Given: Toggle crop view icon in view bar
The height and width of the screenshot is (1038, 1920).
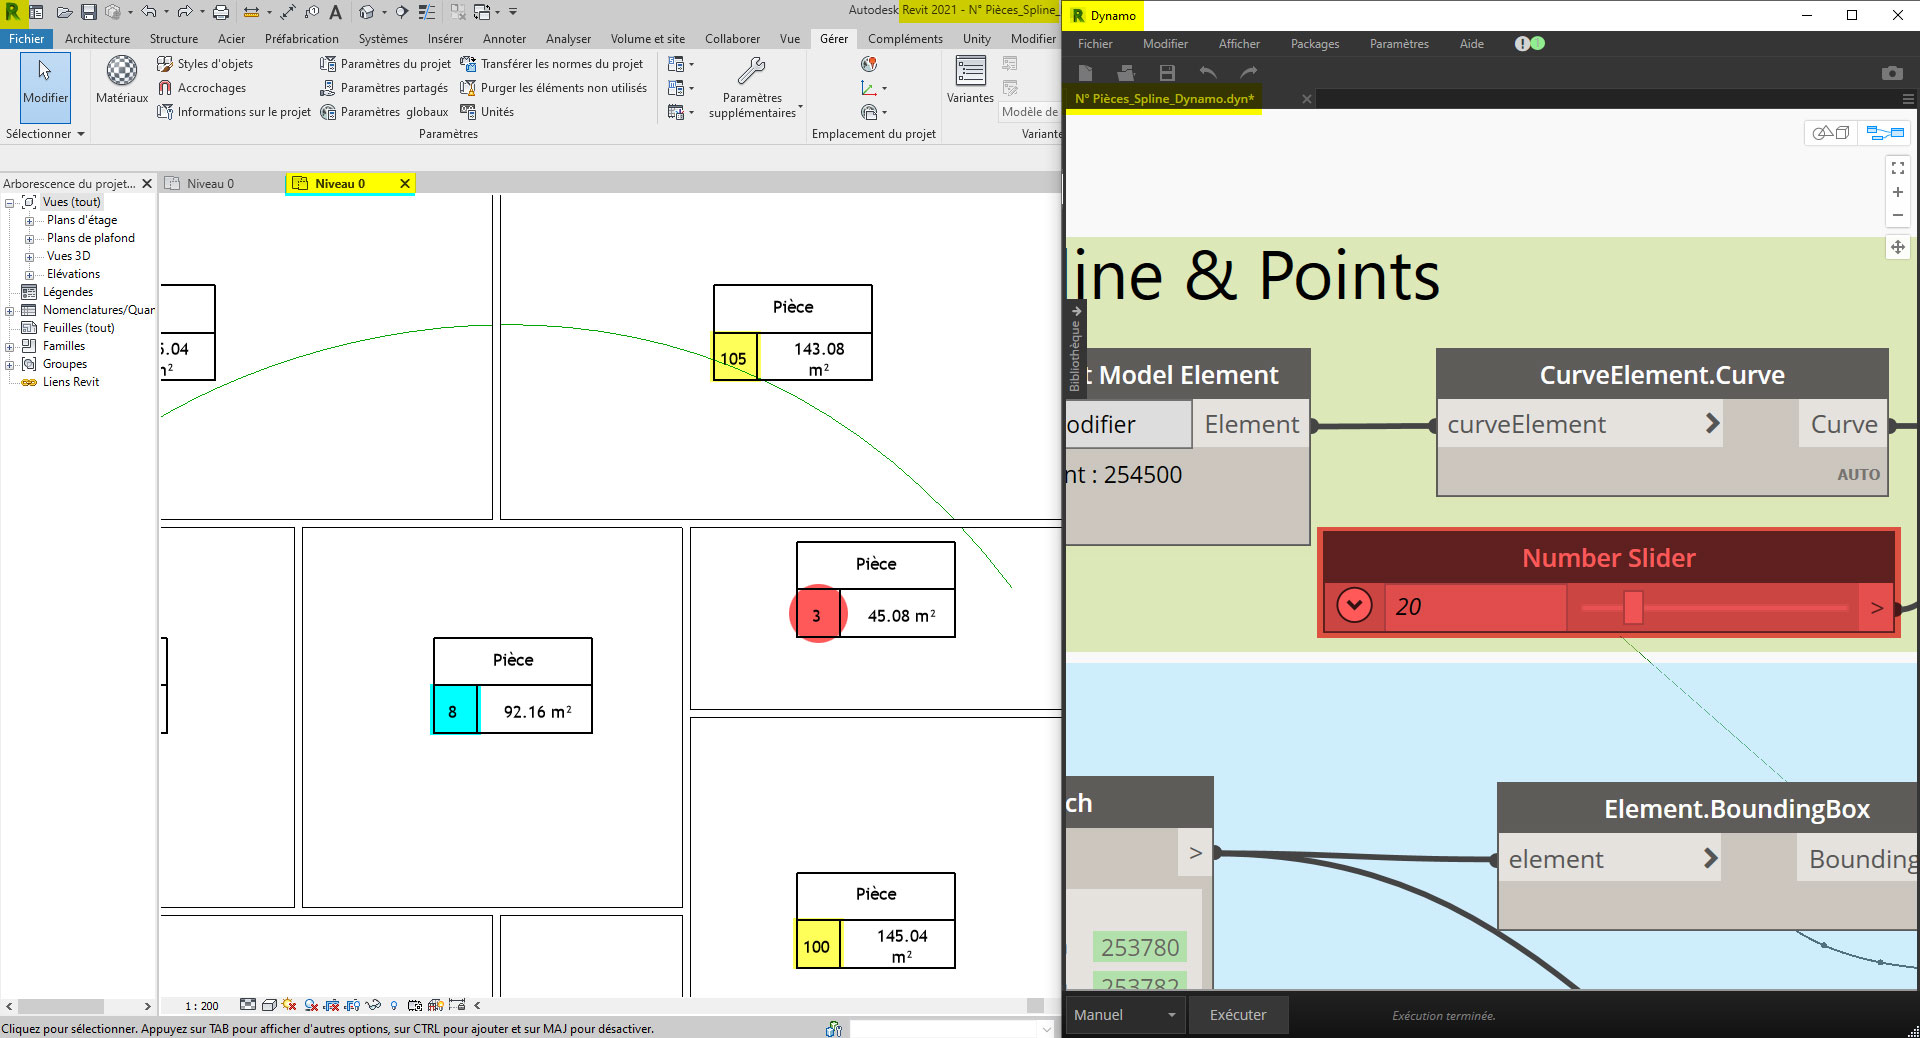Looking at the screenshot, I should (332, 1005).
